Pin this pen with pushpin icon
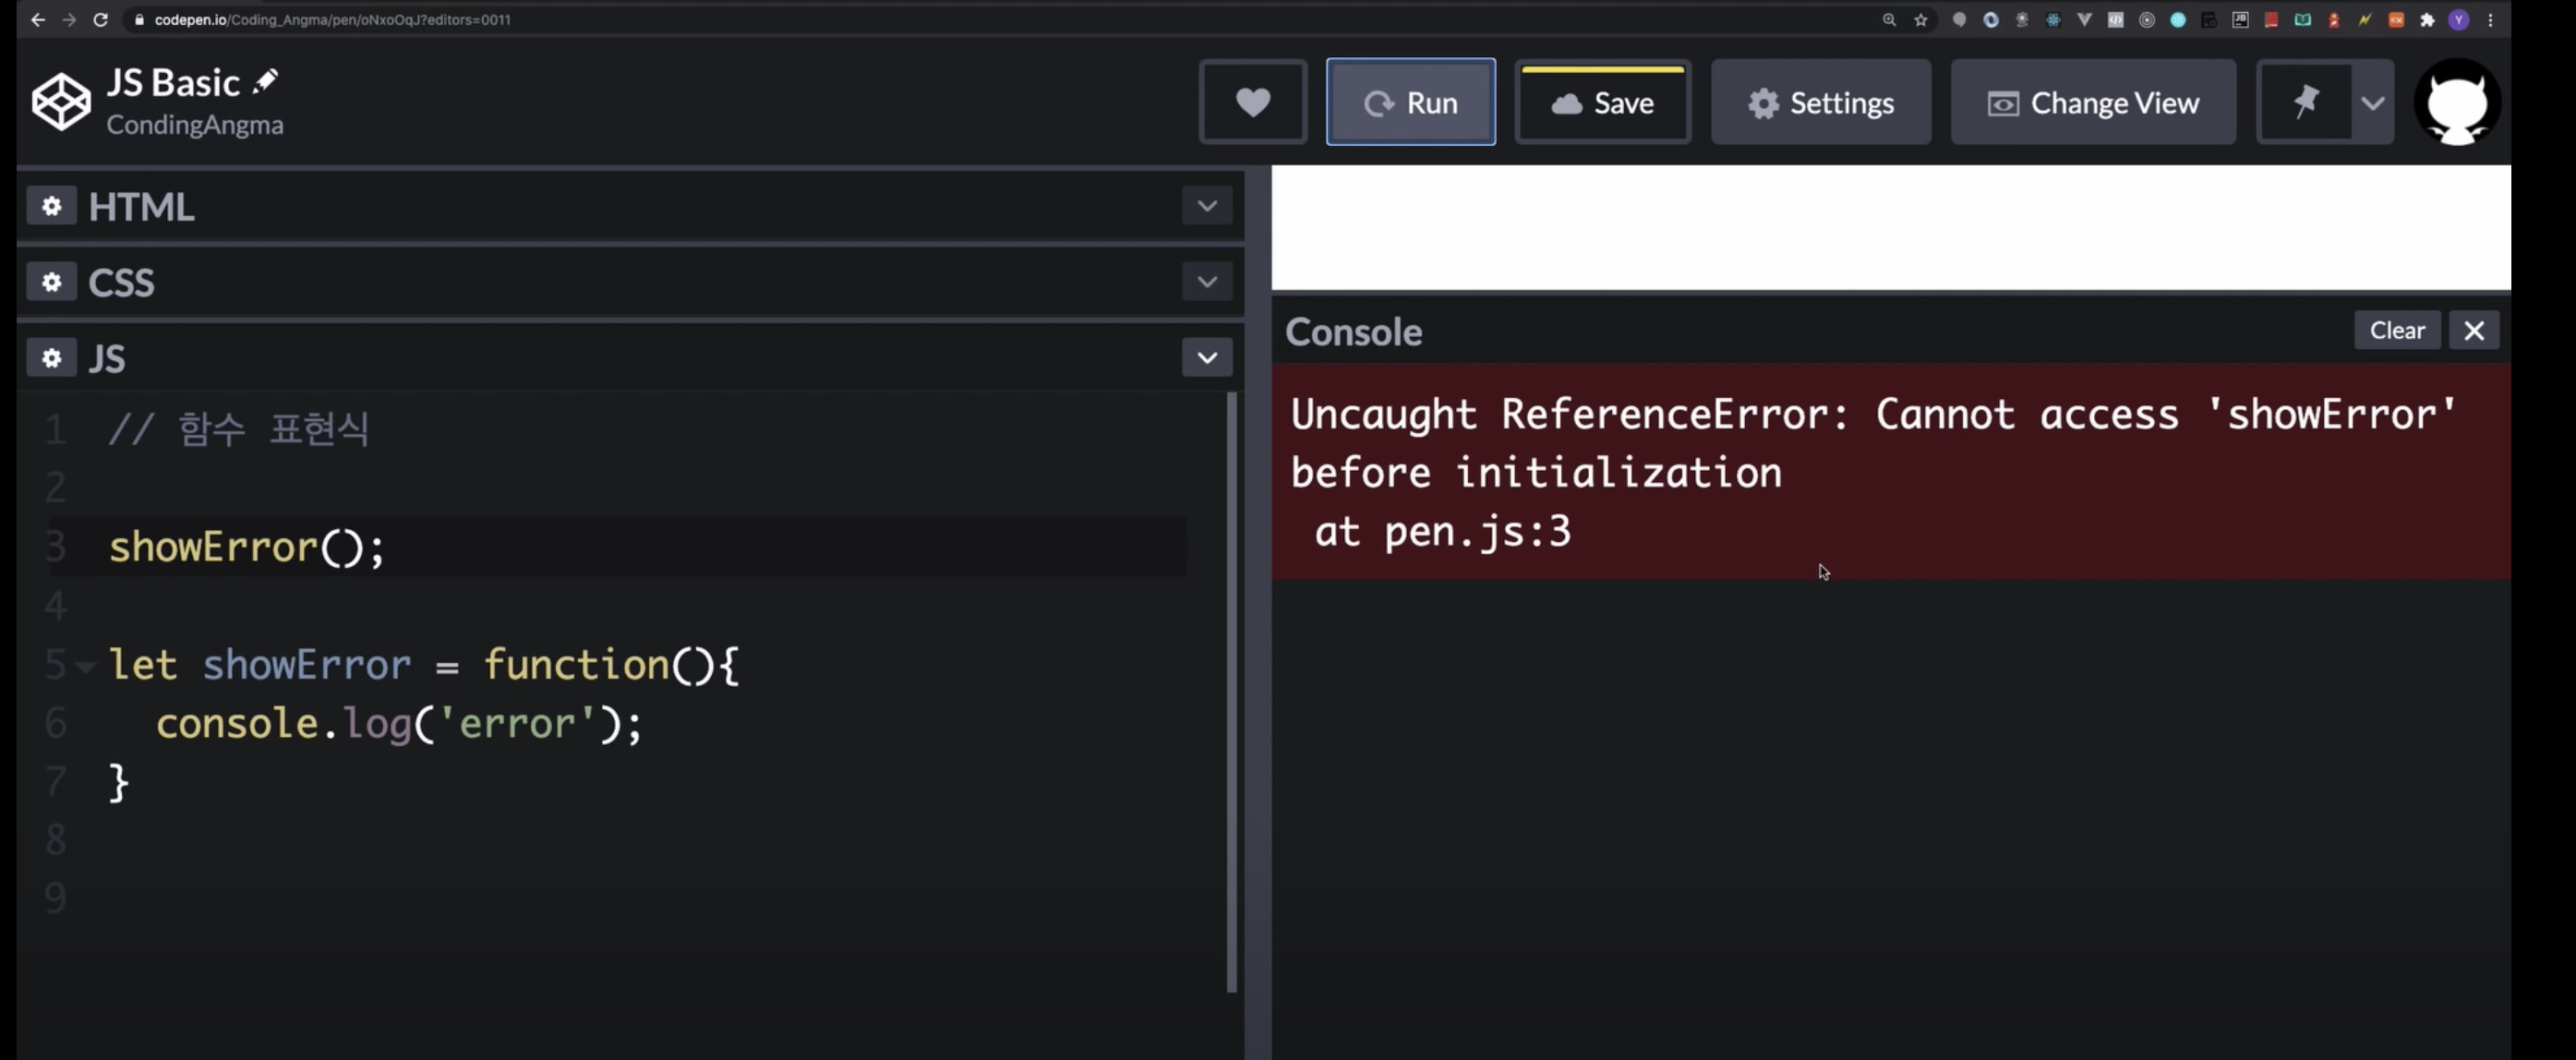 pos(2305,102)
